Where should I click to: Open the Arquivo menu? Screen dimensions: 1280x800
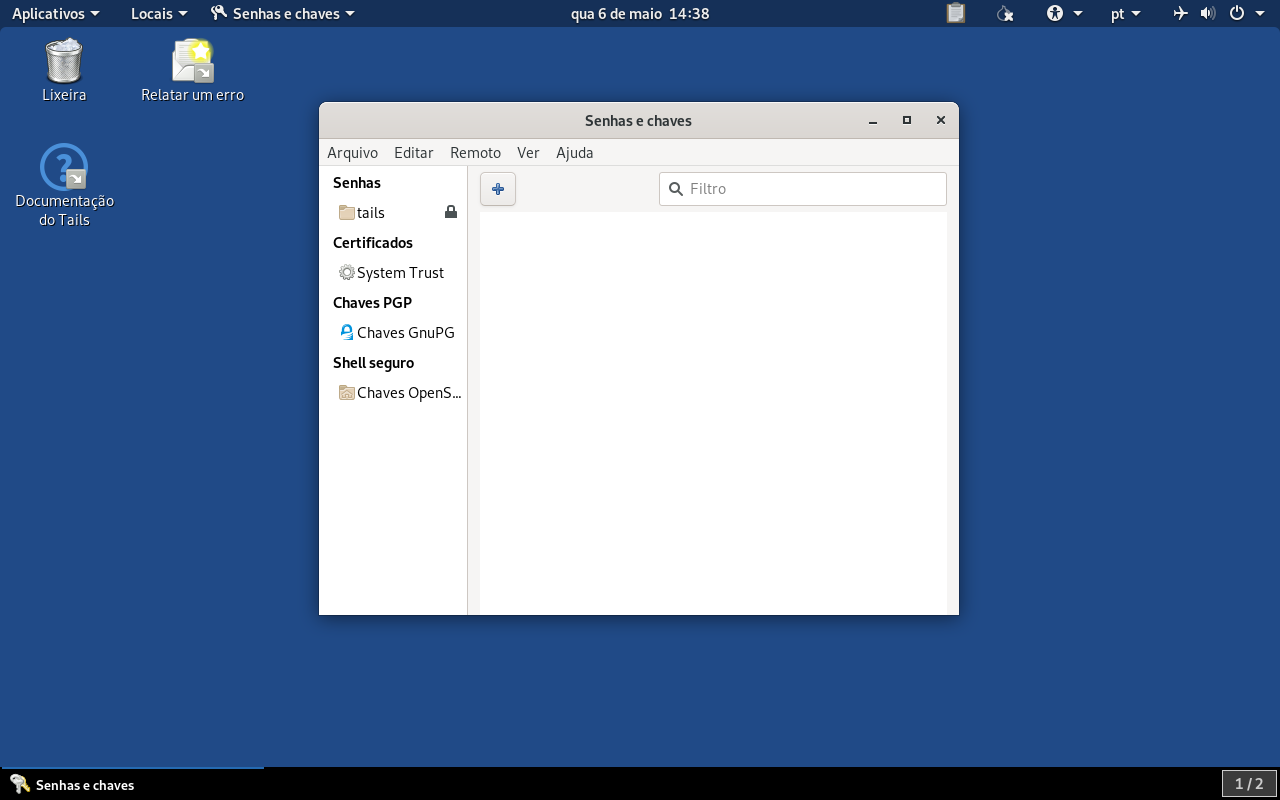[x=353, y=153]
